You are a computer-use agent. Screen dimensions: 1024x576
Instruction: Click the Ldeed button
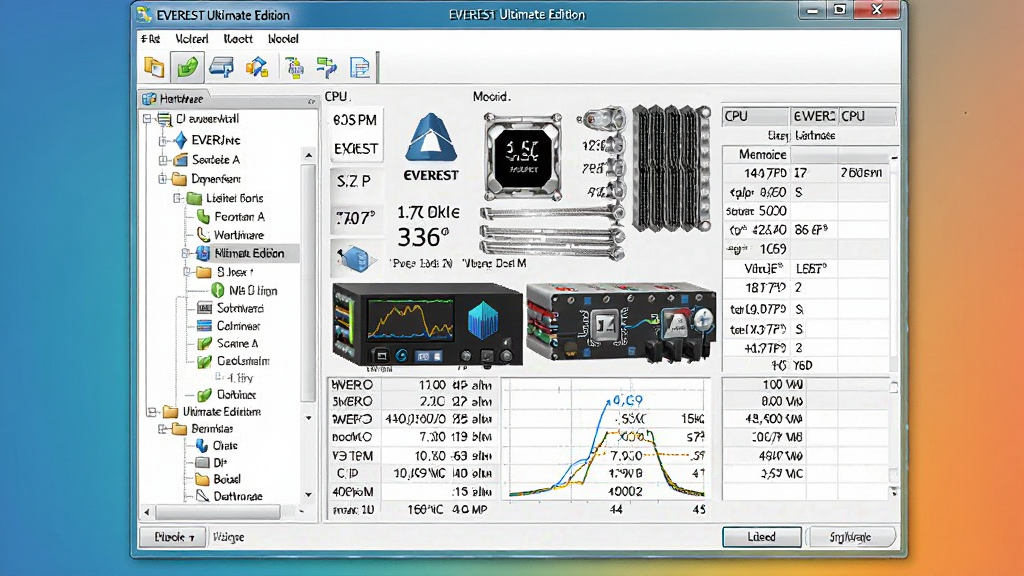(761, 537)
